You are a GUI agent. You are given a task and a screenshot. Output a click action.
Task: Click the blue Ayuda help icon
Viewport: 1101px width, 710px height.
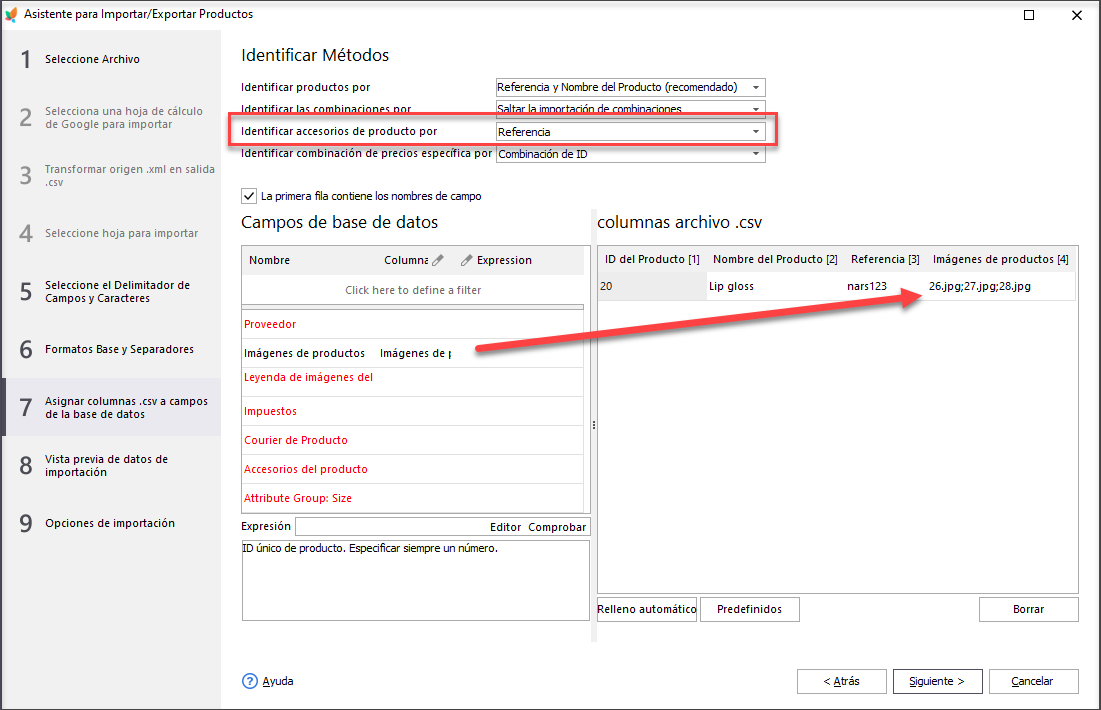tap(250, 681)
